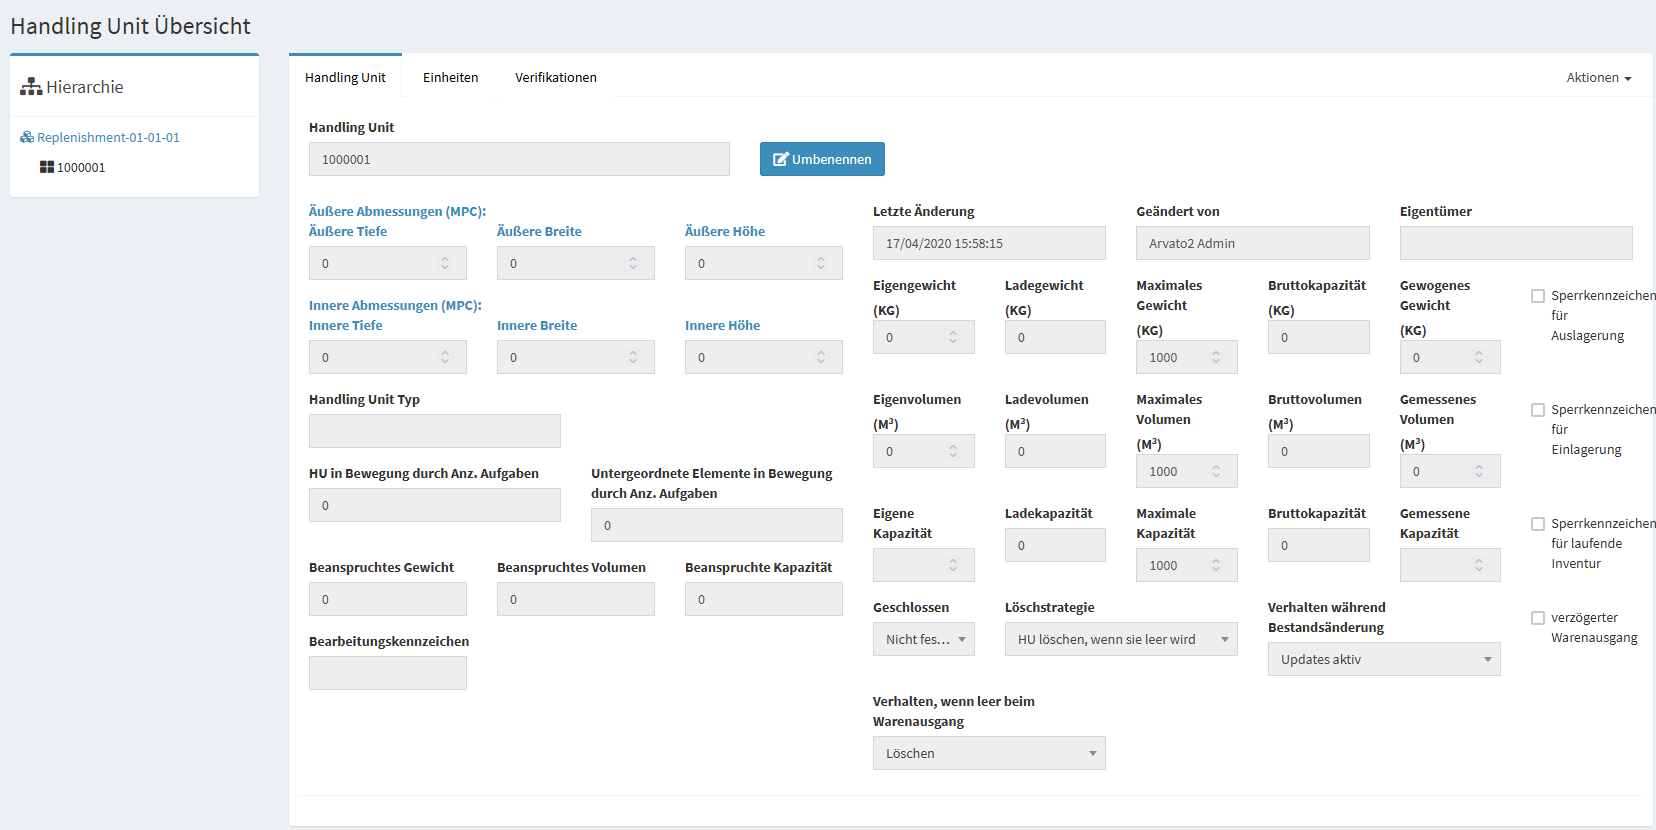Viewport: 1656px width, 830px height.
Task: Click the Ladevolumen field
Action: point(1055,451)
